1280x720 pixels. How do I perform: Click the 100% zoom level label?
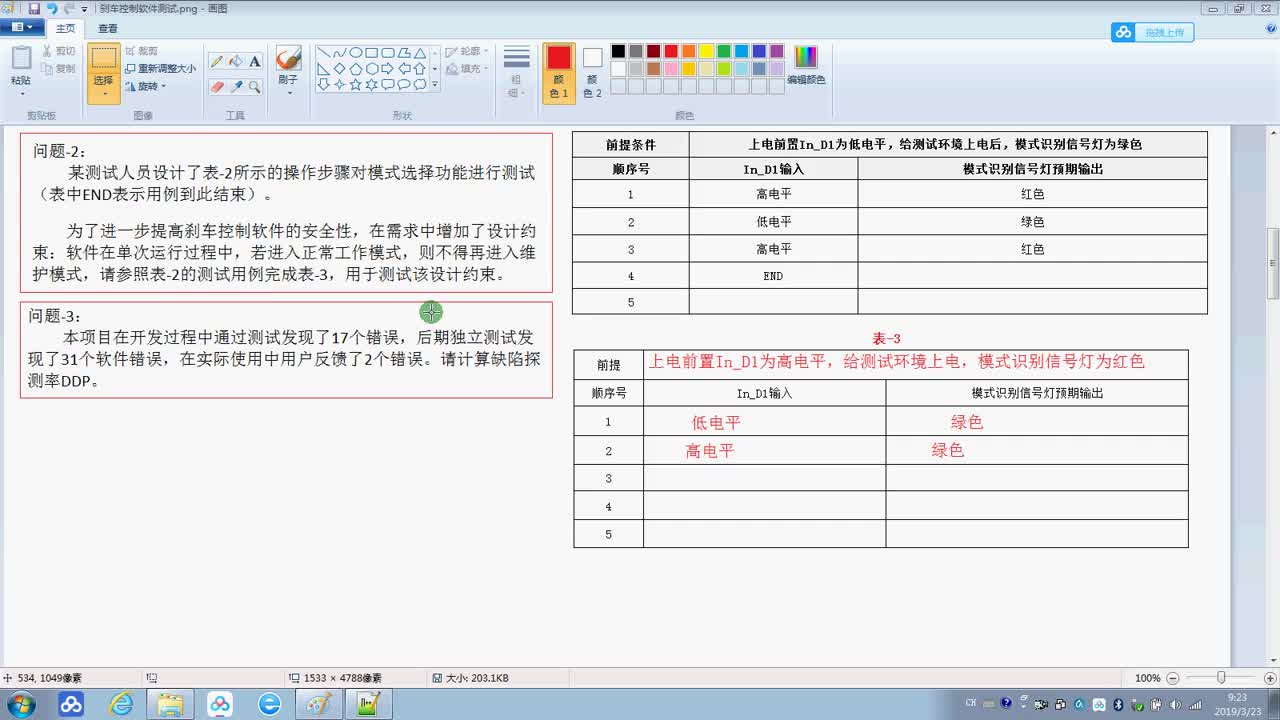[x=1147, y=678]
